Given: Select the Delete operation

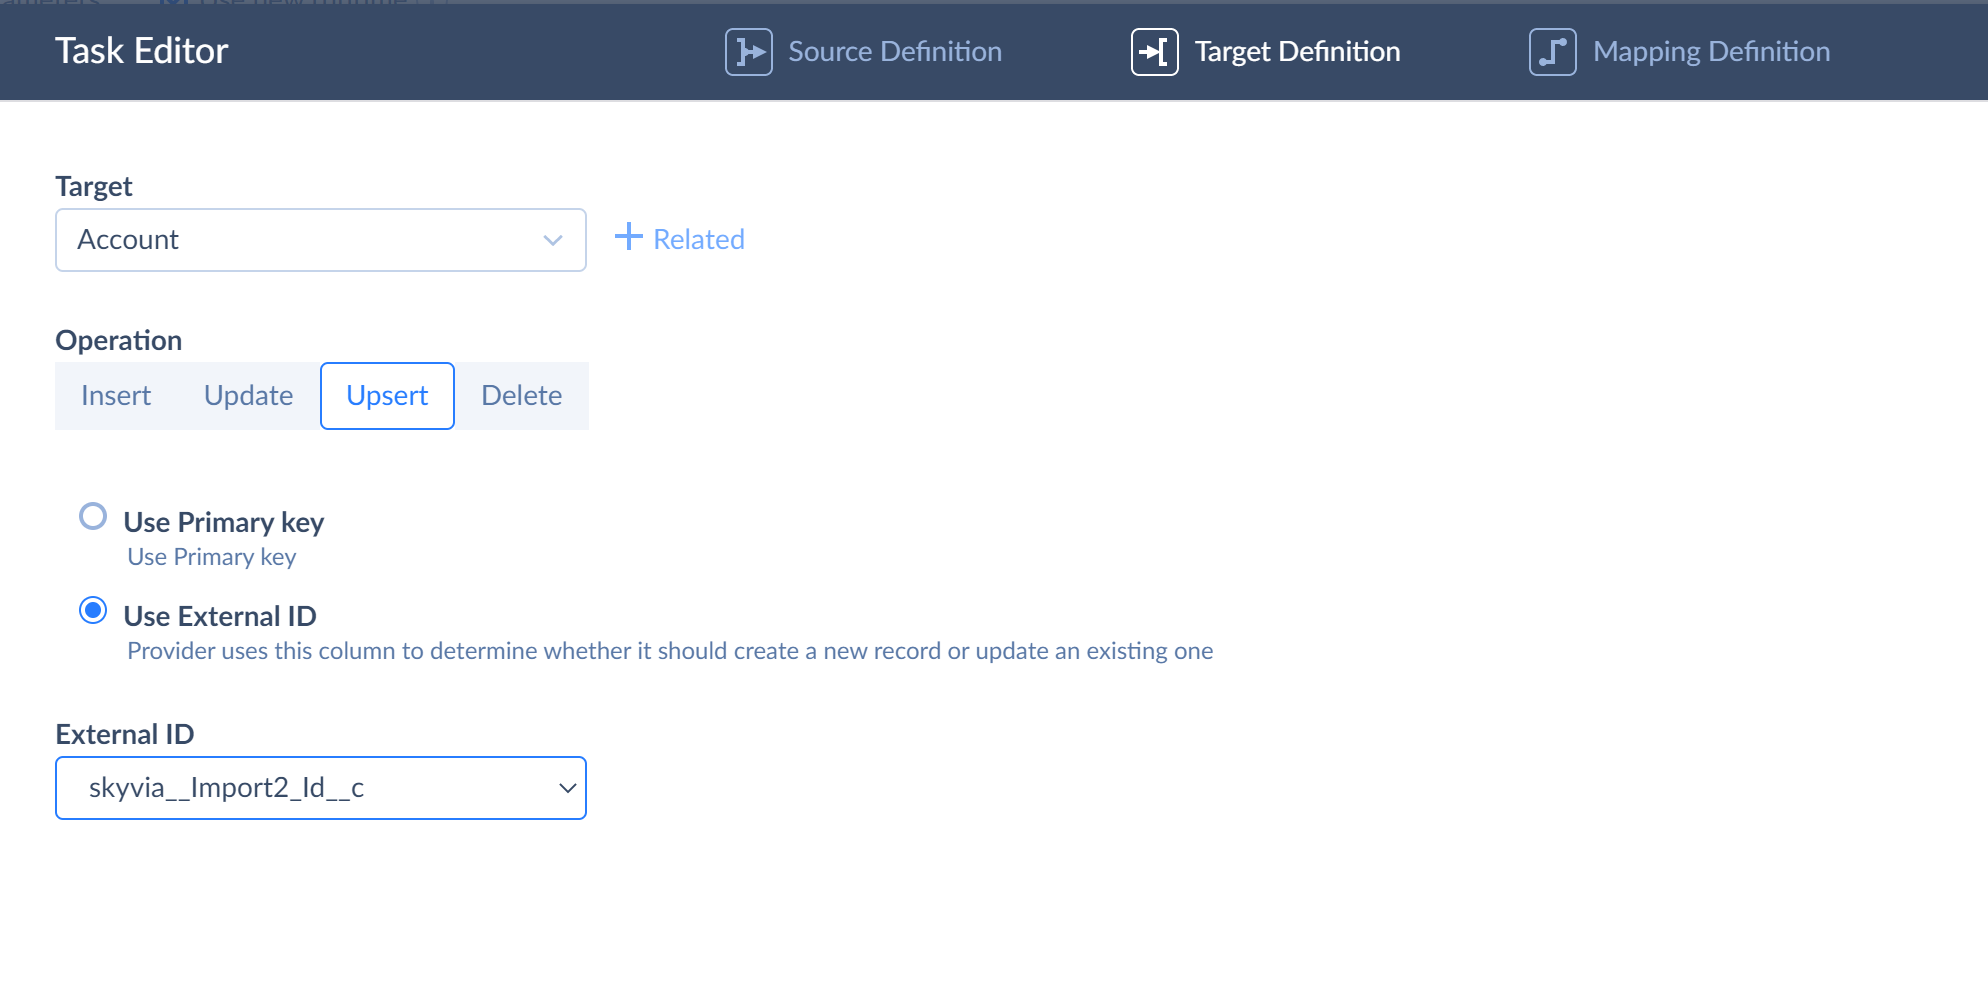Looking at the screenshot, I should tap(521, 395).
